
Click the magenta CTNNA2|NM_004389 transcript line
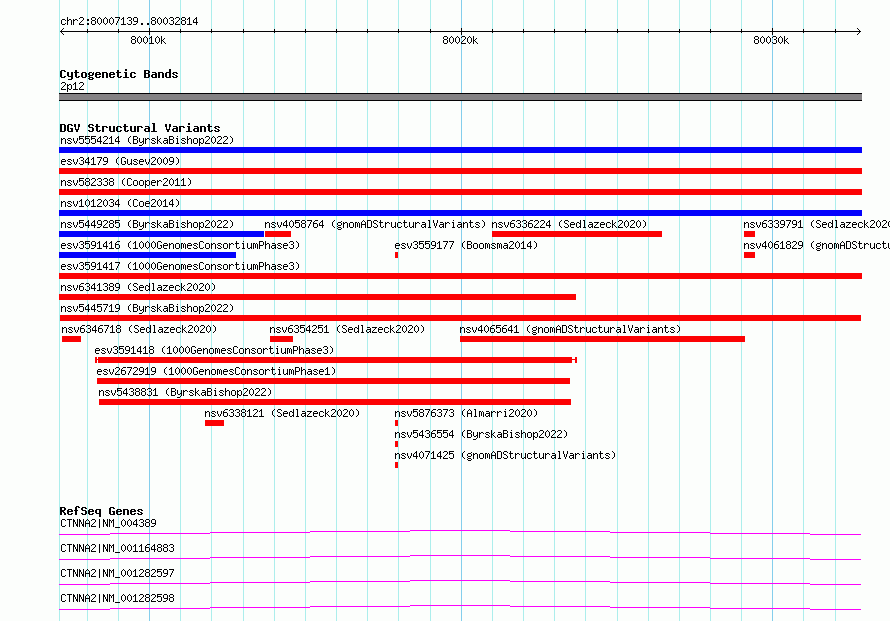tap(460, 532)
